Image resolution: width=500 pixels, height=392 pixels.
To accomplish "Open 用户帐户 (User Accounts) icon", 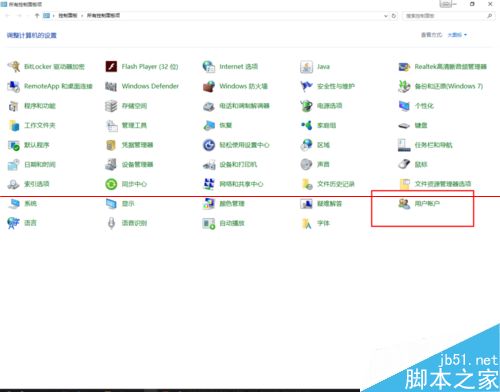I will [x=404, y=204].
